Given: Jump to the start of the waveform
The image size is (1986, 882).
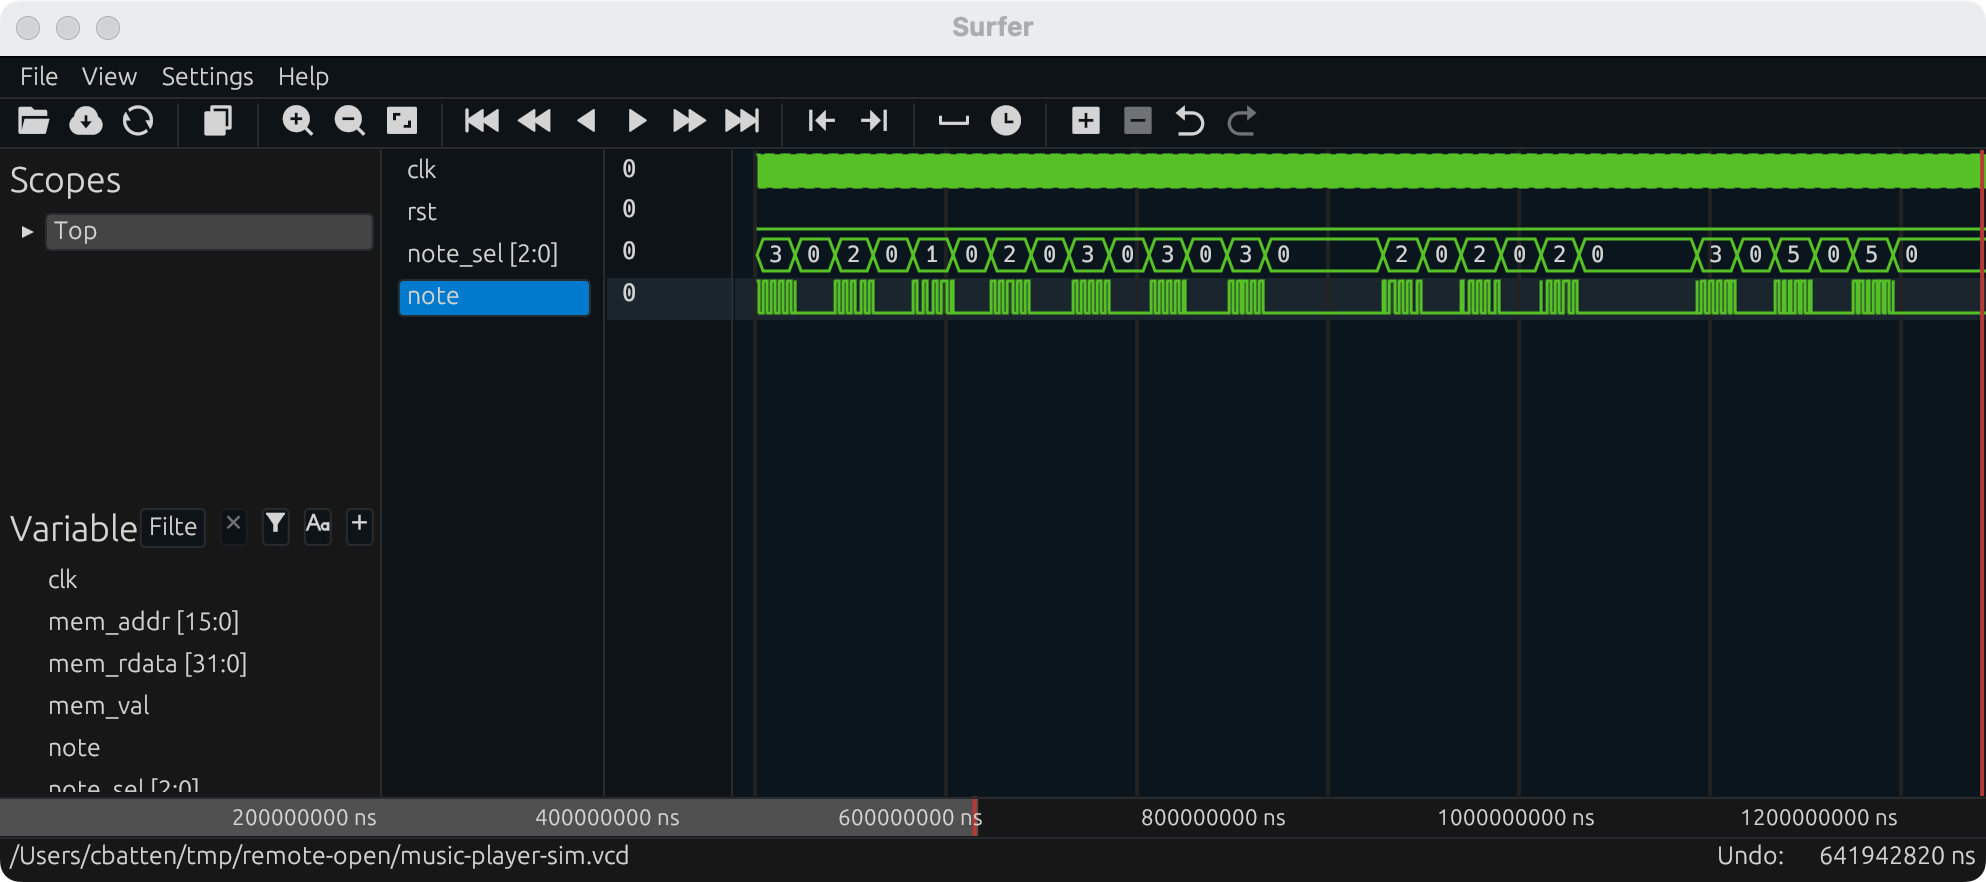Looking at the screenshot, I should coord(481,121).
